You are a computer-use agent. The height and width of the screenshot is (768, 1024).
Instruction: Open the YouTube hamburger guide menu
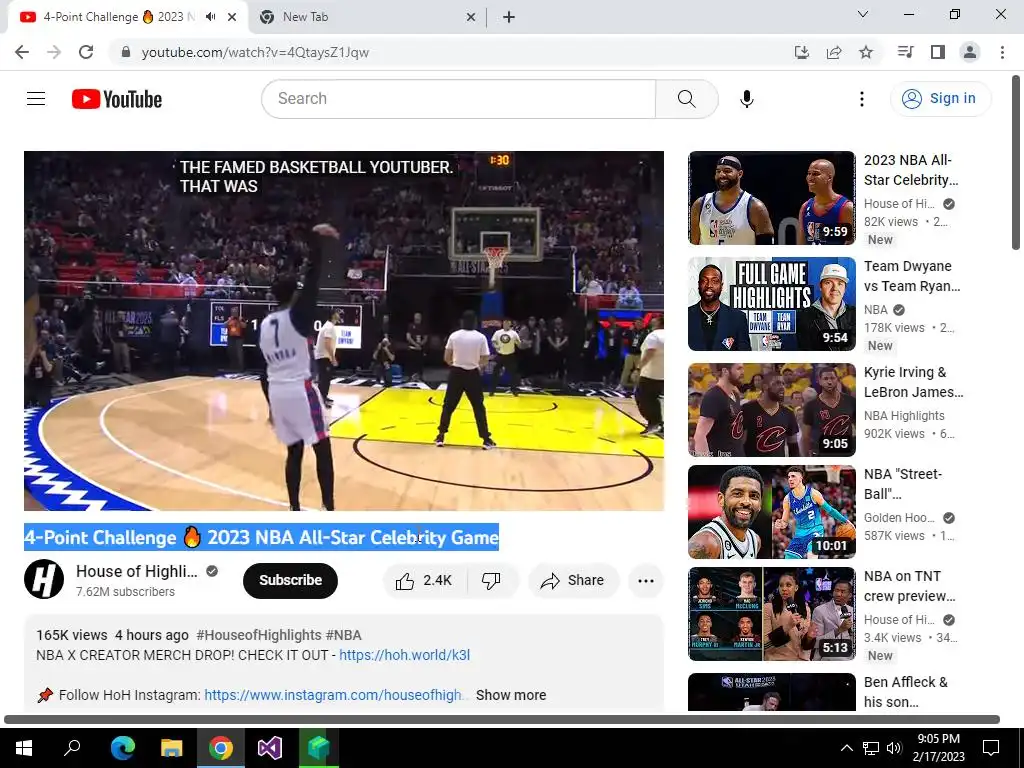(x=36, y=99)
